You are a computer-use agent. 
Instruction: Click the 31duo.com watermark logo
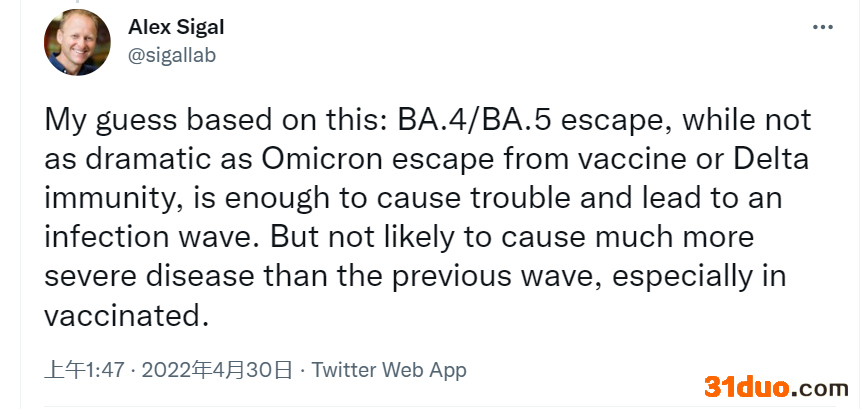(775, 387)
